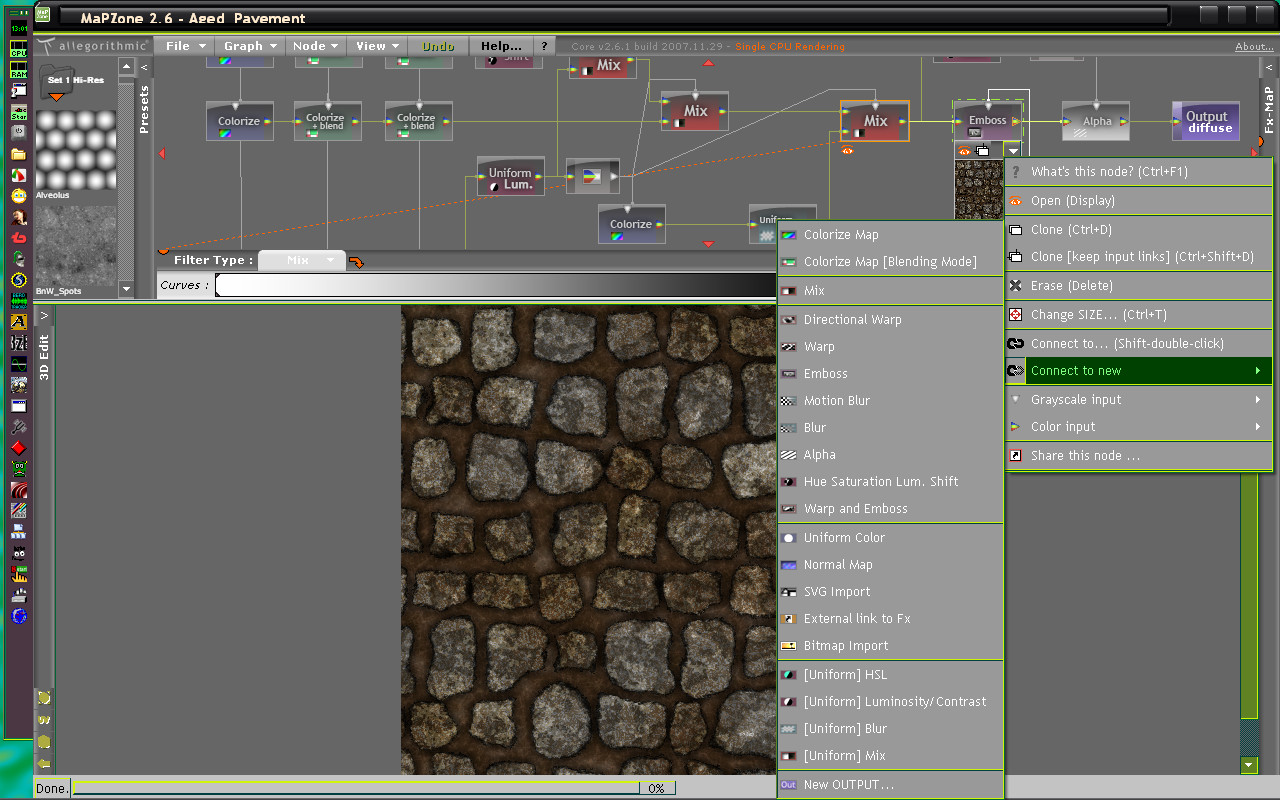Select the Alveolus preset thumbnail
This screenshot has height=800, width=1280.
click(76, 150)
